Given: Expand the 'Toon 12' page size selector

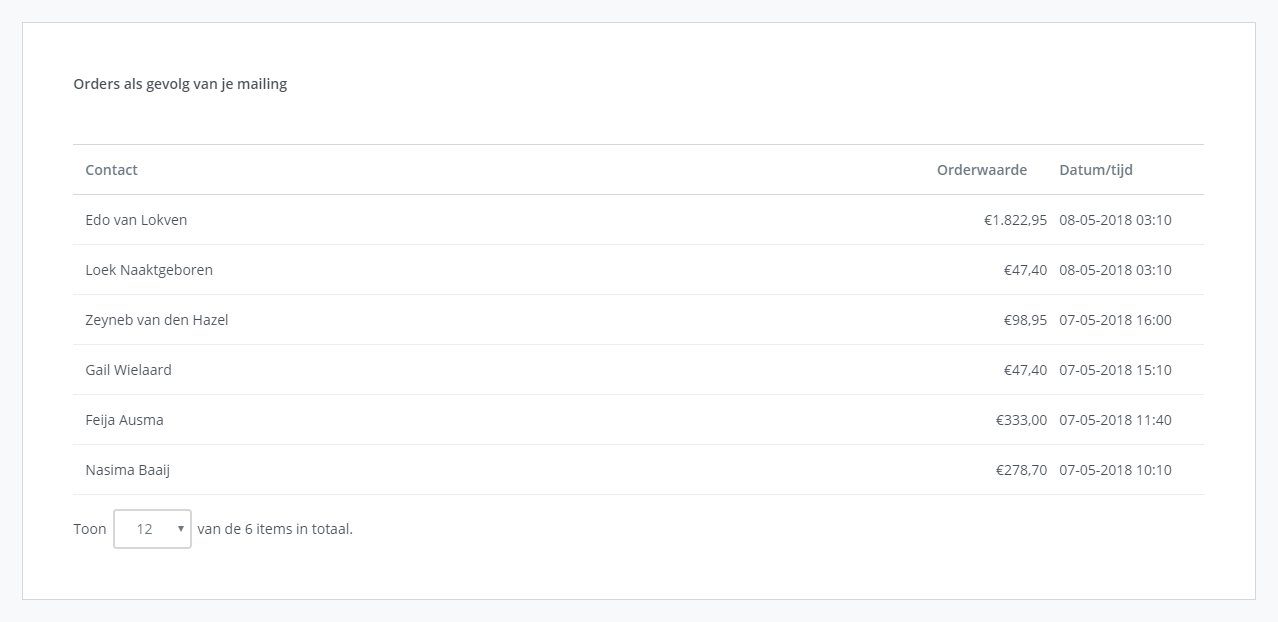Looking at the screenshot, I should coord(152,528).
